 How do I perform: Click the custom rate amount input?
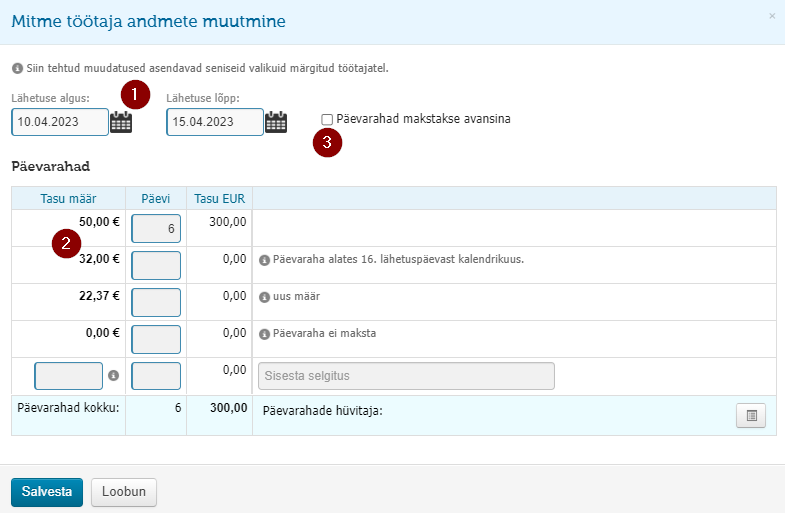point(69,376)
